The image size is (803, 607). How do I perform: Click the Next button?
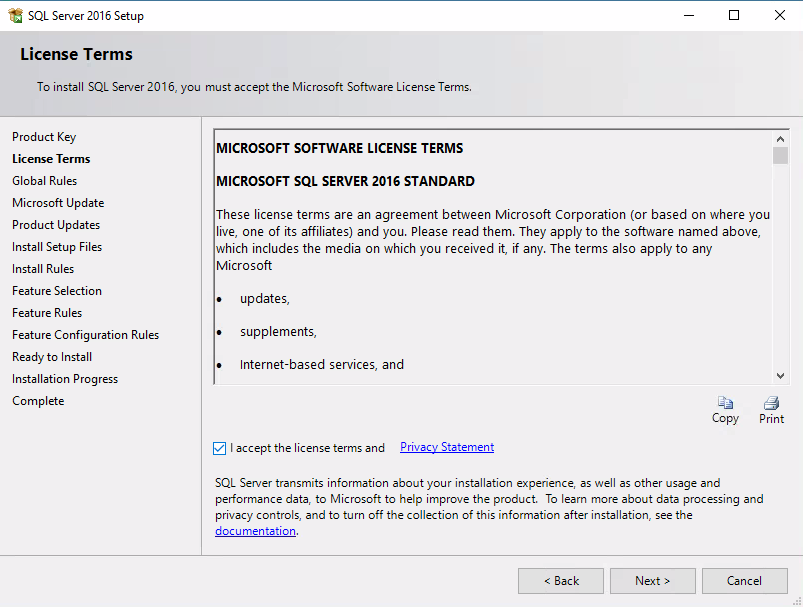(x=652, y=580)
